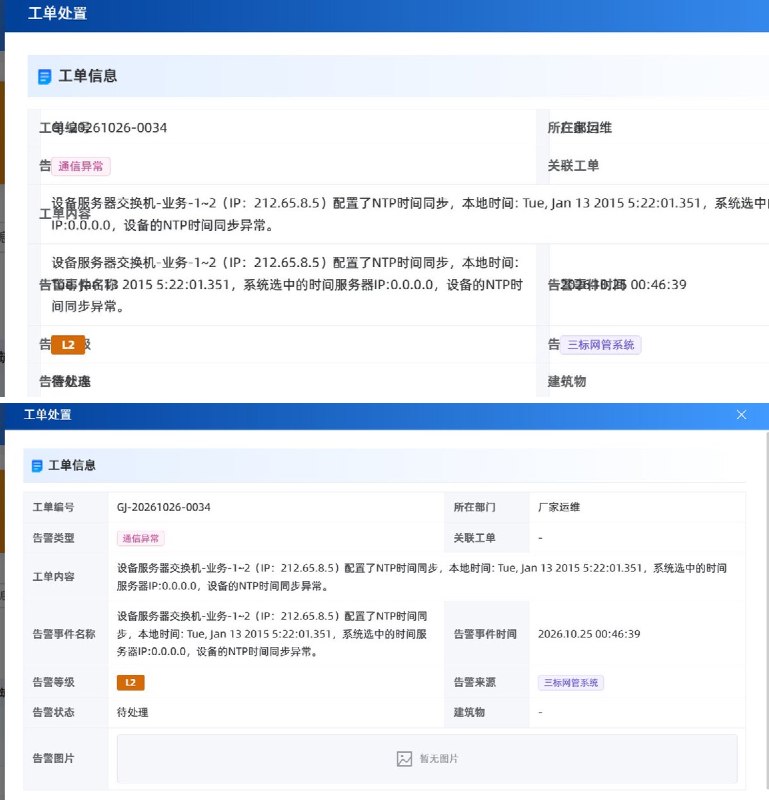Click the 待处理 alarm status value
The width and height of the screenshot is (769, 800).
[x=133, y=712]
